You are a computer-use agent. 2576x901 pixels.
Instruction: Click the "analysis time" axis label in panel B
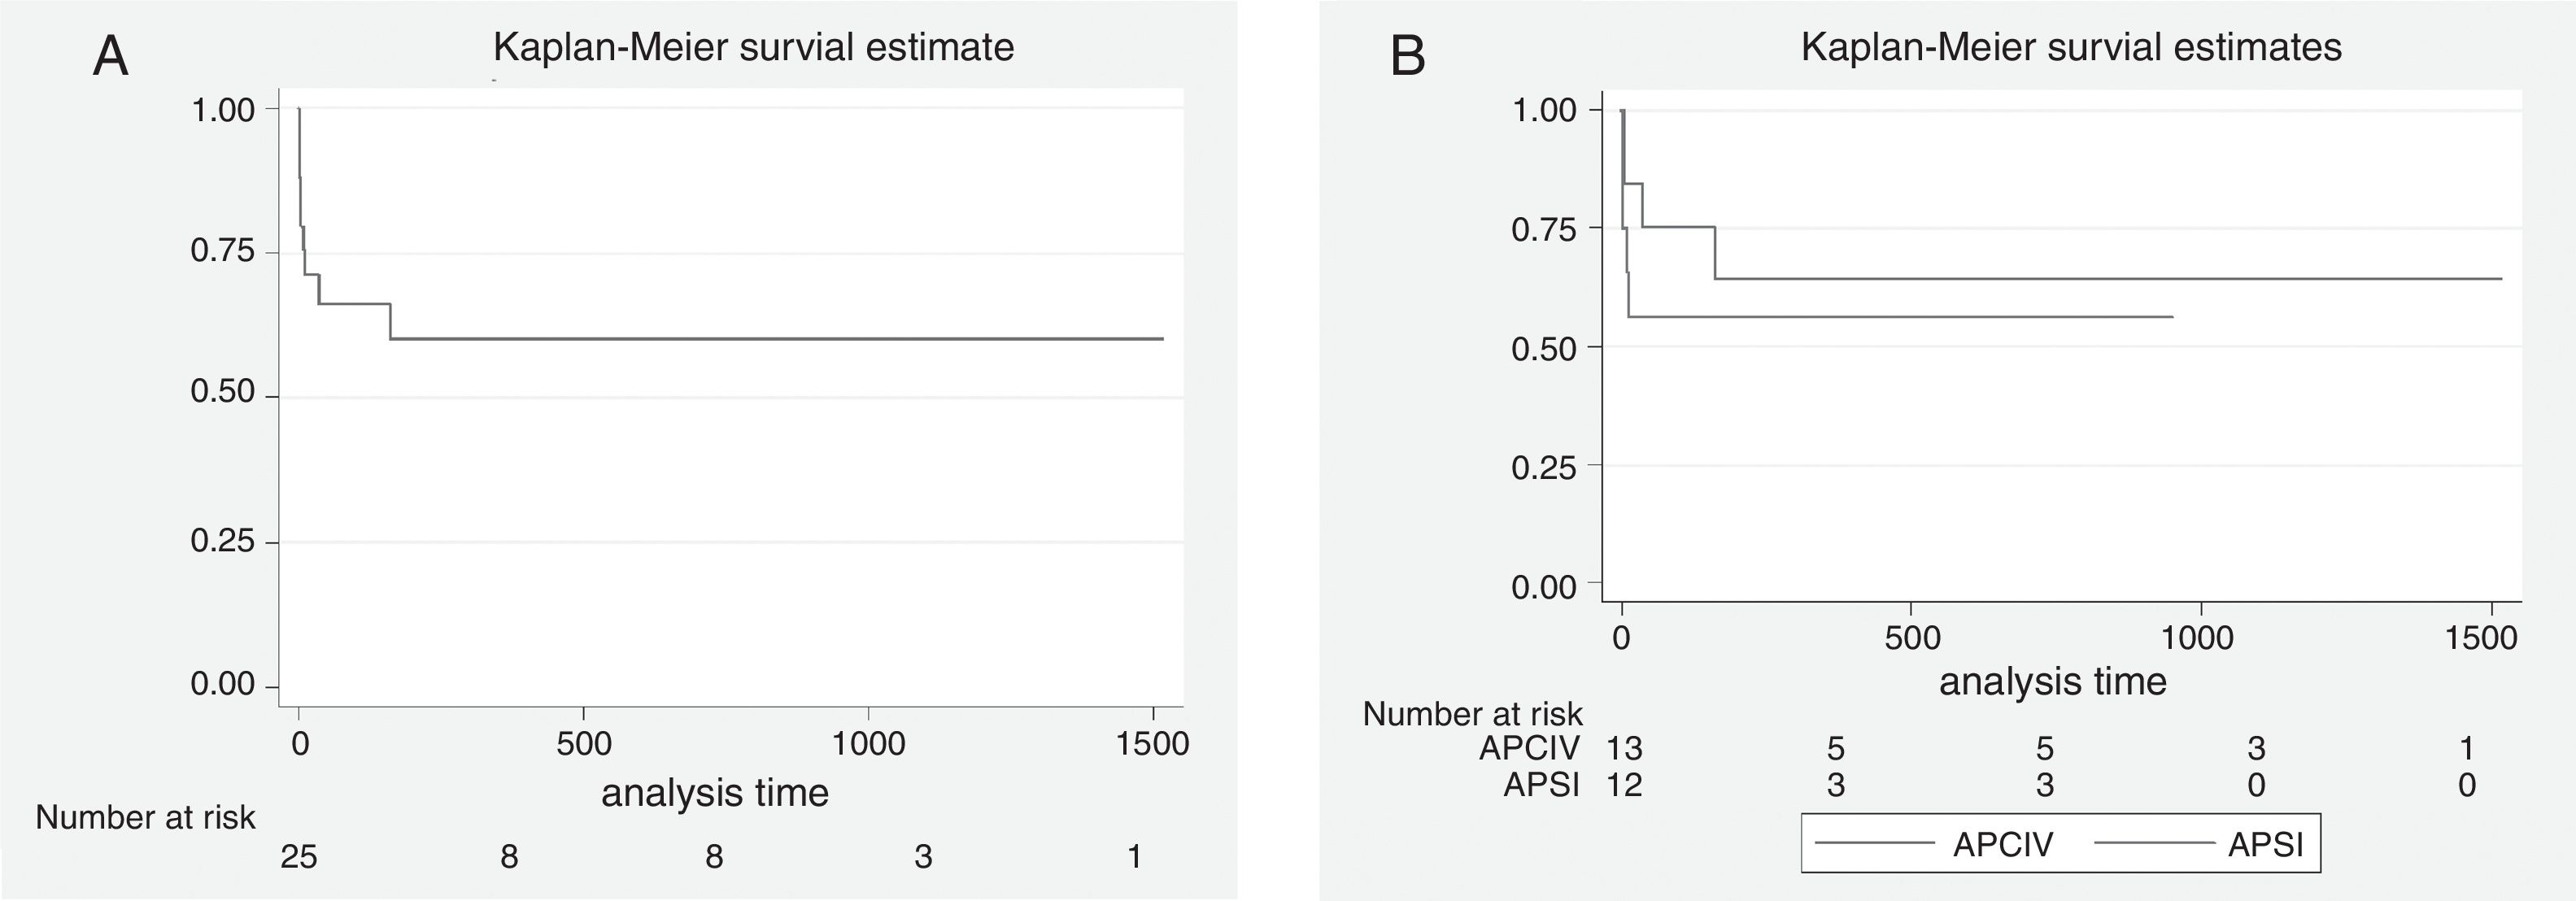[x=2052, y=681]
